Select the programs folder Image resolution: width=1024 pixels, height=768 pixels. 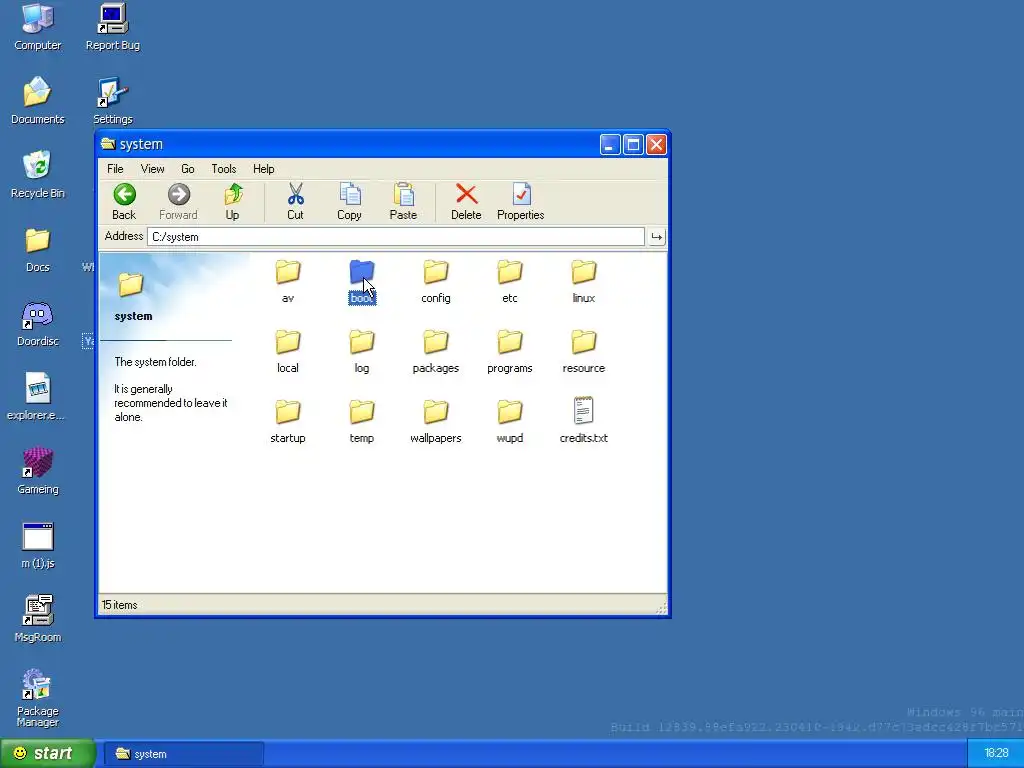(509, 351)
